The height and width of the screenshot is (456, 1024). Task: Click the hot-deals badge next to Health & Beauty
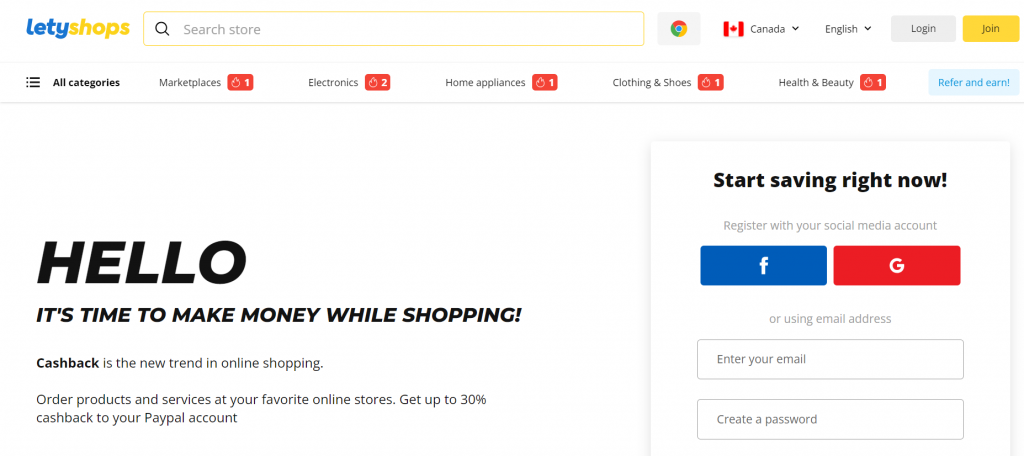point(873,82)
